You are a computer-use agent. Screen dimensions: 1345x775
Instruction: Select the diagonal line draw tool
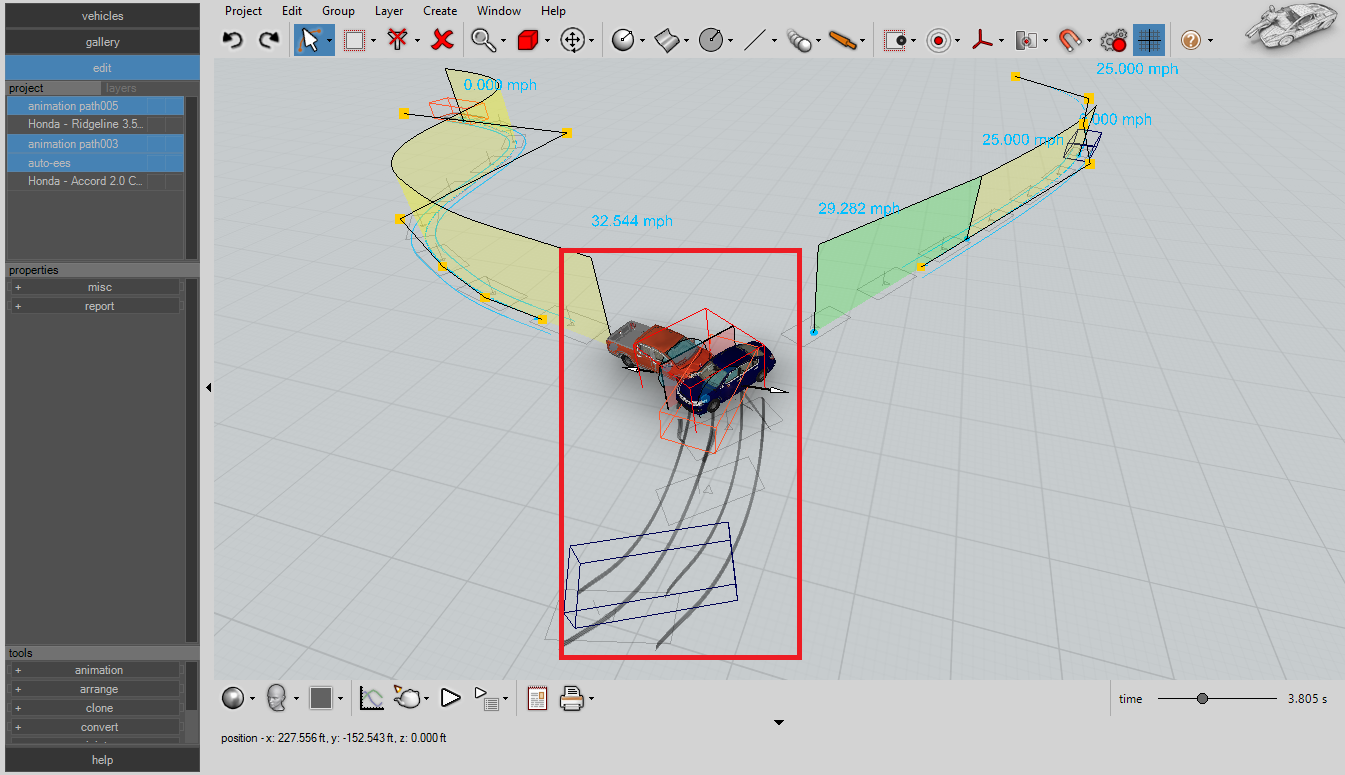point(755,40)
